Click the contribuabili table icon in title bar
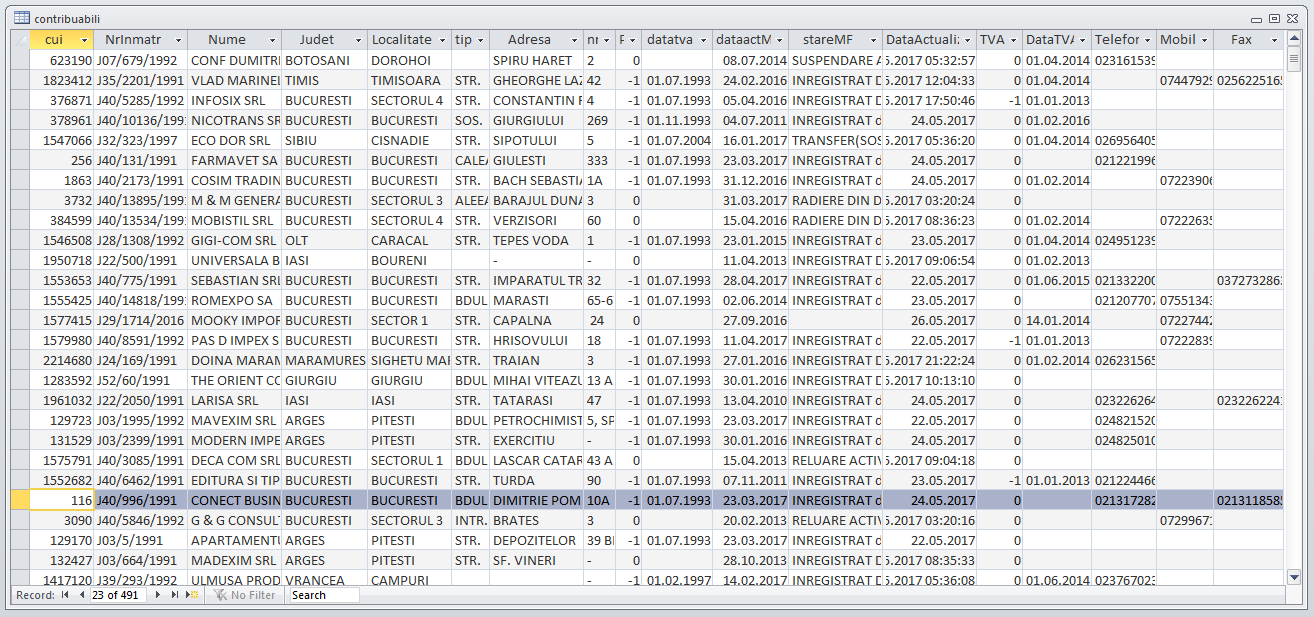This screenshot has height=617, width=1314. click(21, 18)
